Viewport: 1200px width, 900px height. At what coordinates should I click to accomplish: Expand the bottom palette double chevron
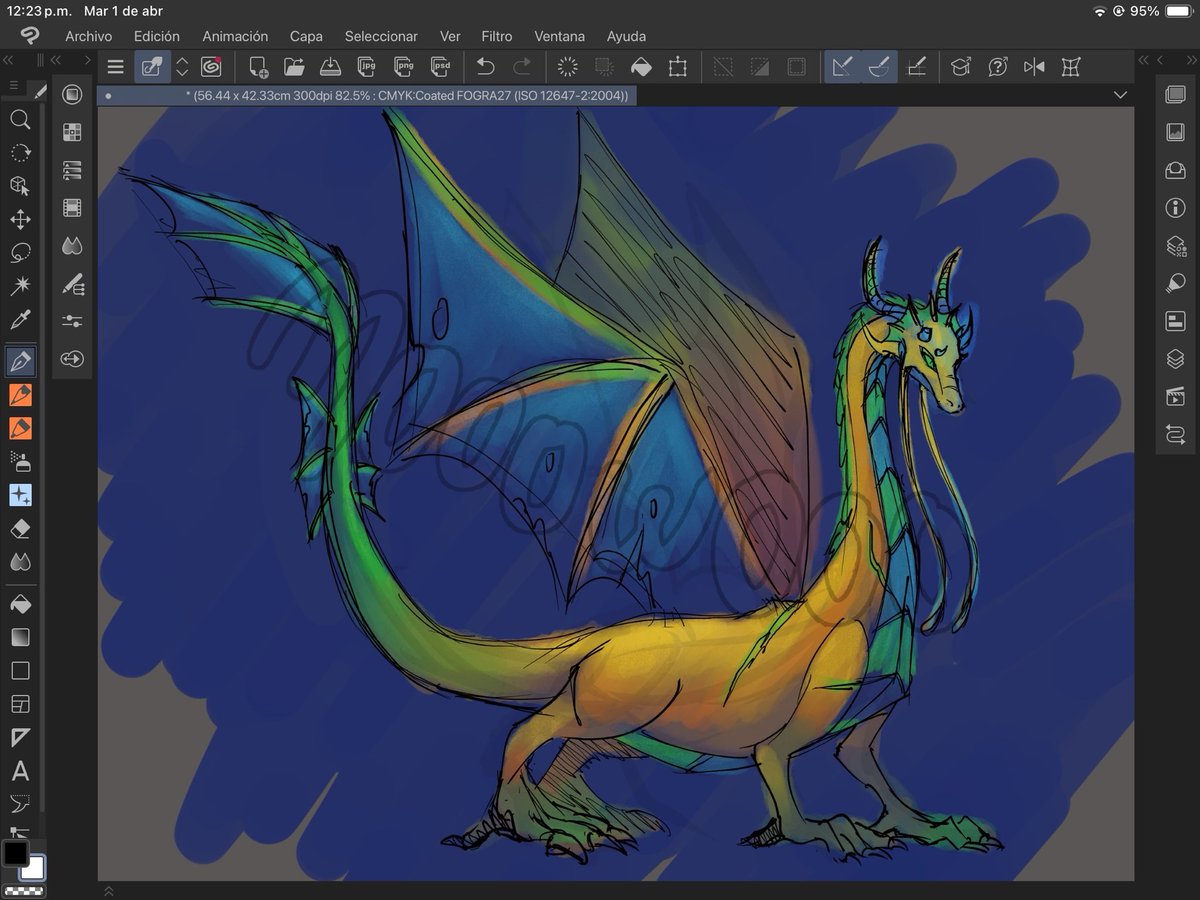109,890
